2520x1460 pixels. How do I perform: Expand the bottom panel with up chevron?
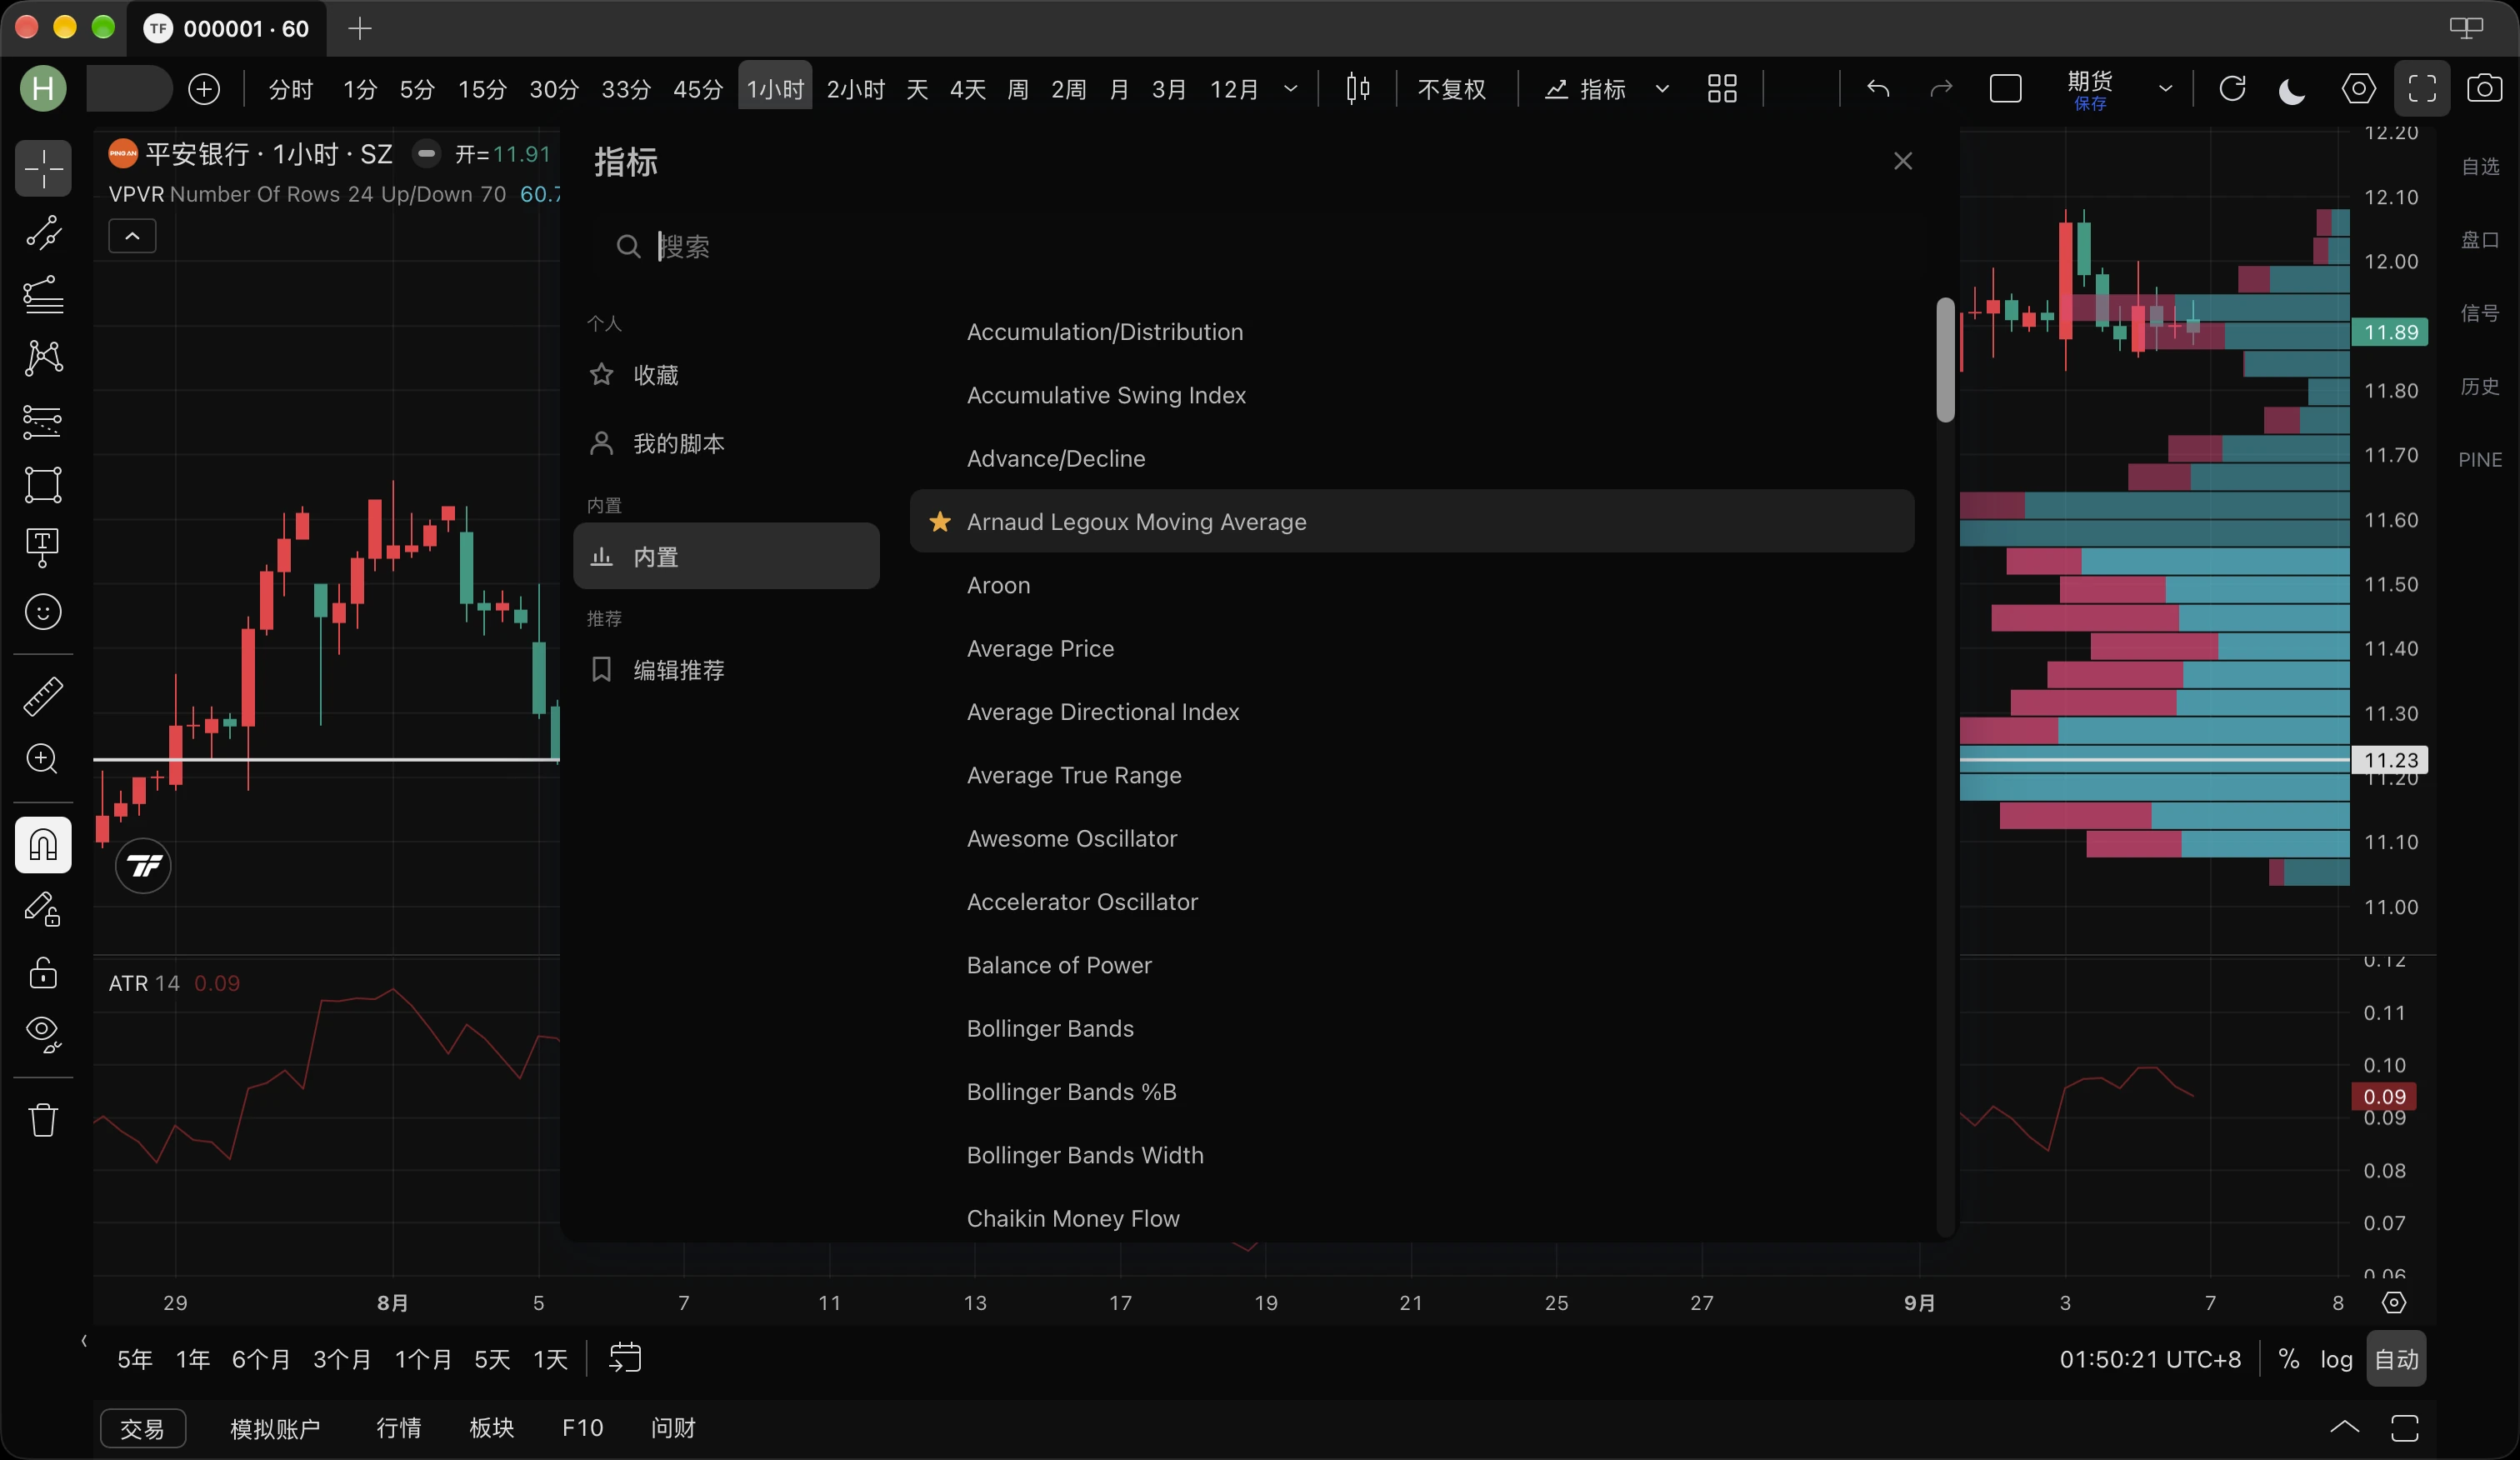point(2344,1428)
